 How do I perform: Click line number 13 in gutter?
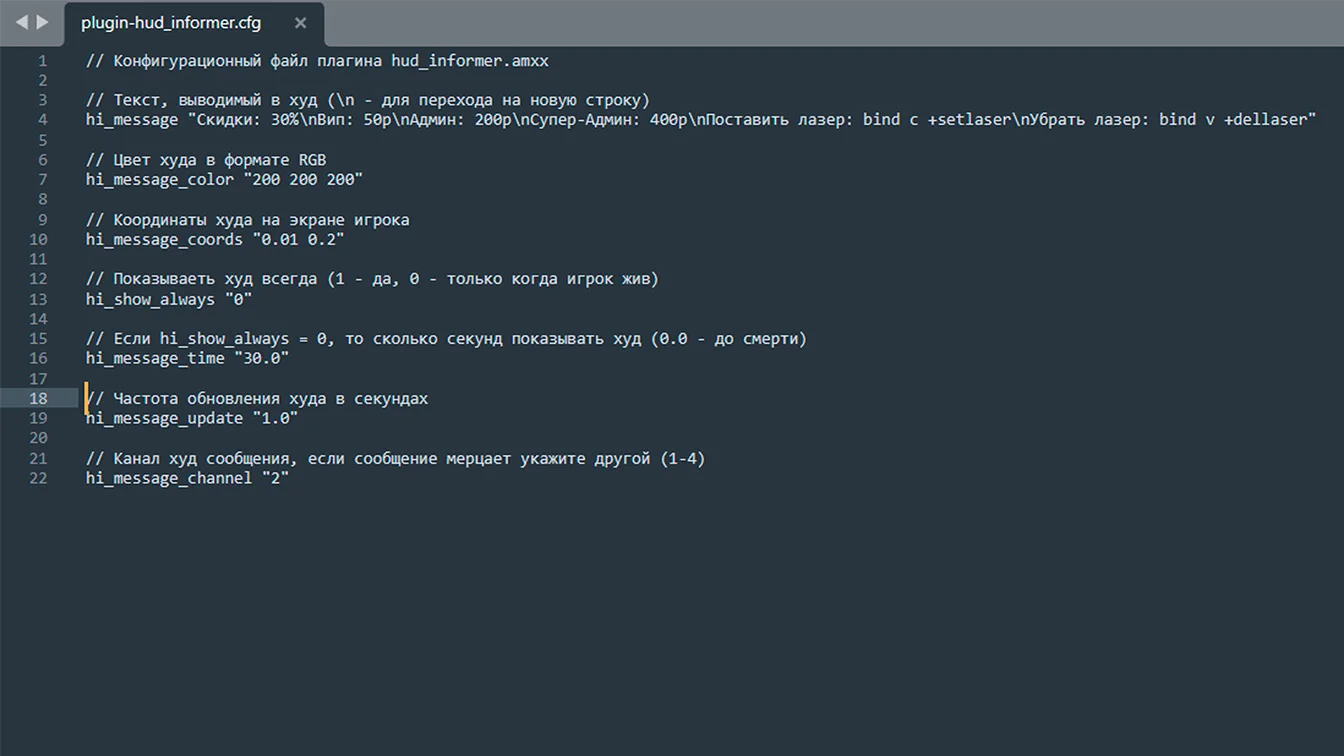click(38, 299)
